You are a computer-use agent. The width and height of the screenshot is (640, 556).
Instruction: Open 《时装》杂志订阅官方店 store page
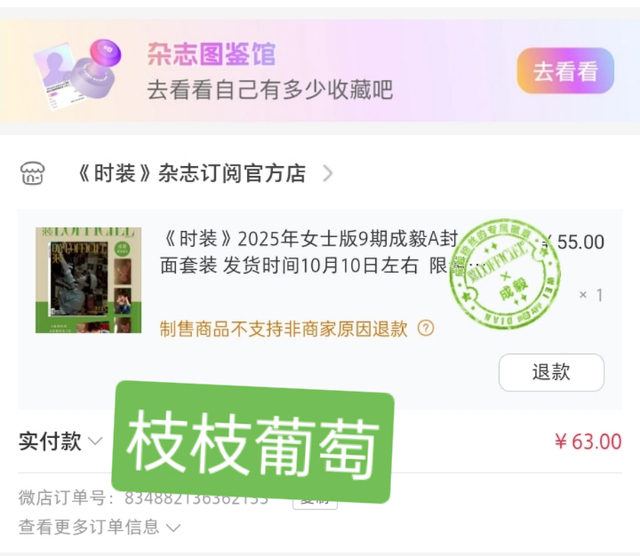tap(191, 173)
